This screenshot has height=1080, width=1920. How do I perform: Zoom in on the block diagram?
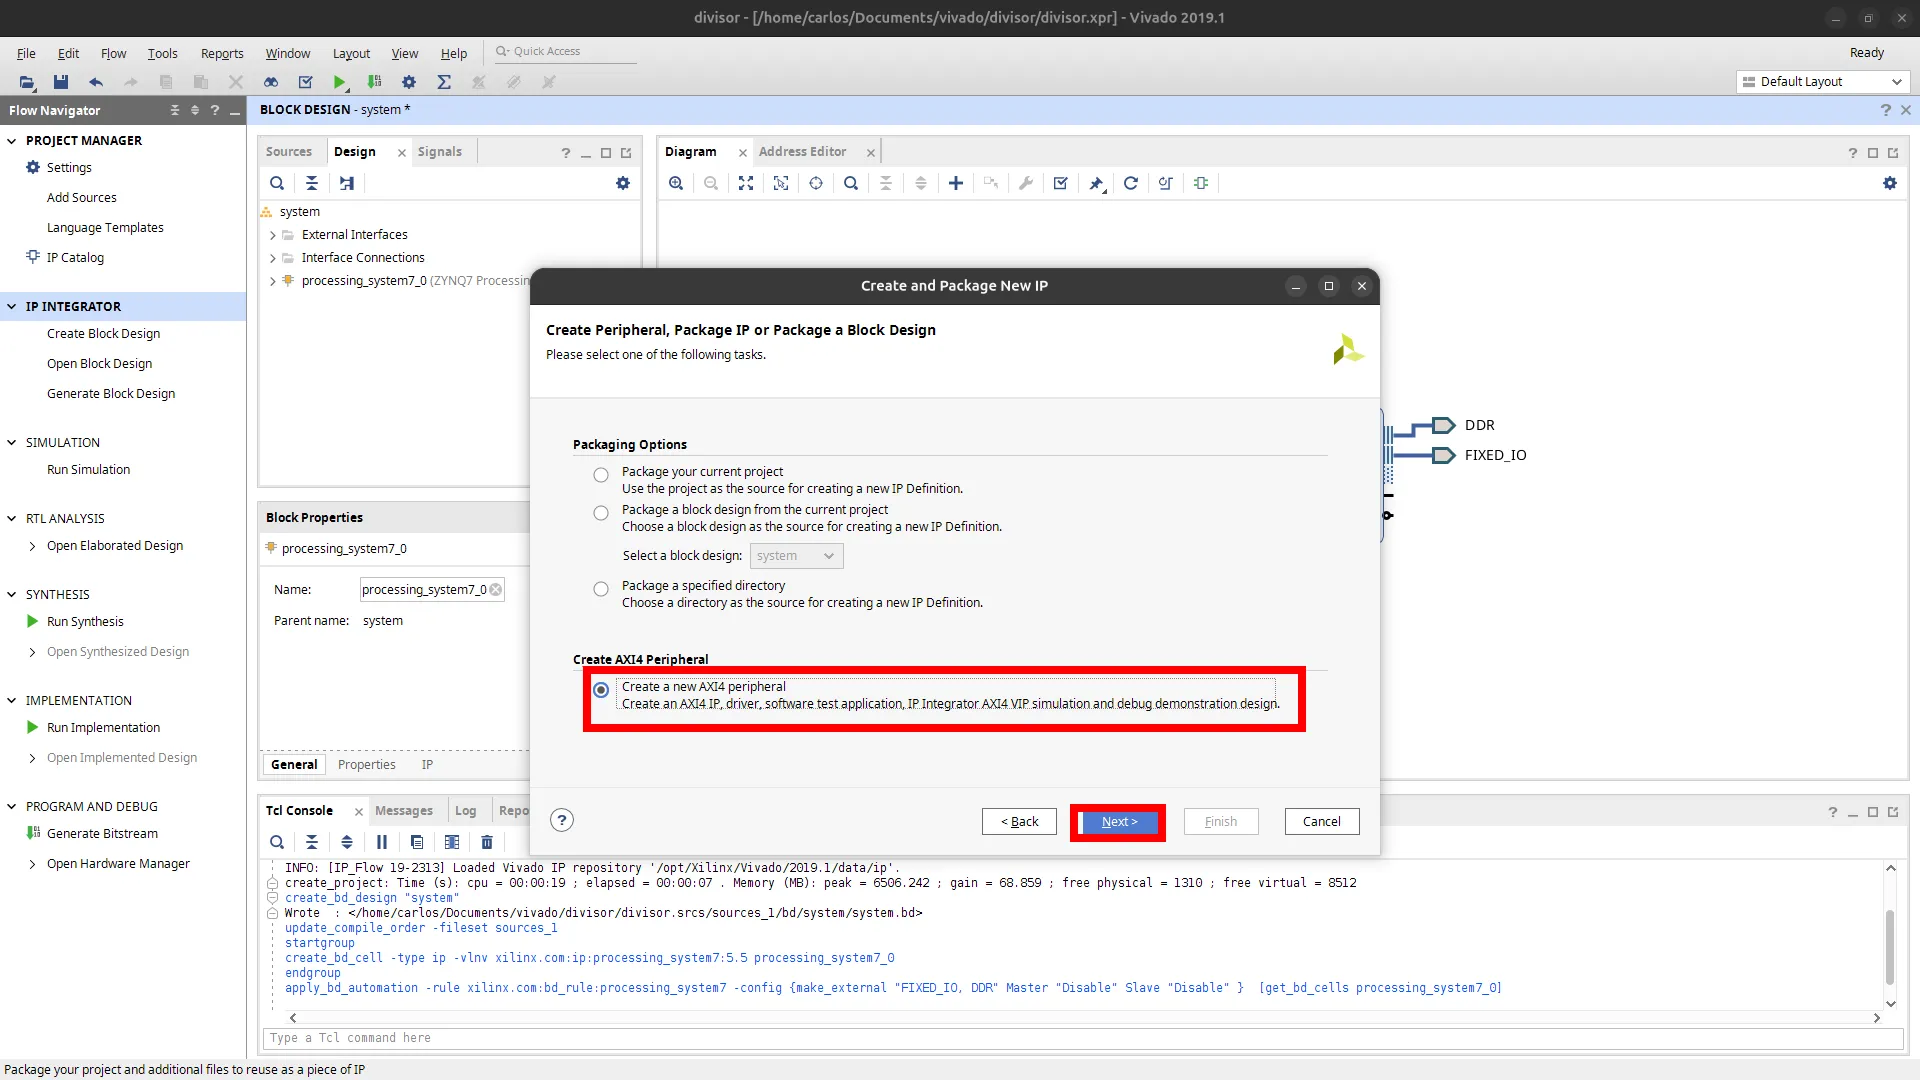676,183
